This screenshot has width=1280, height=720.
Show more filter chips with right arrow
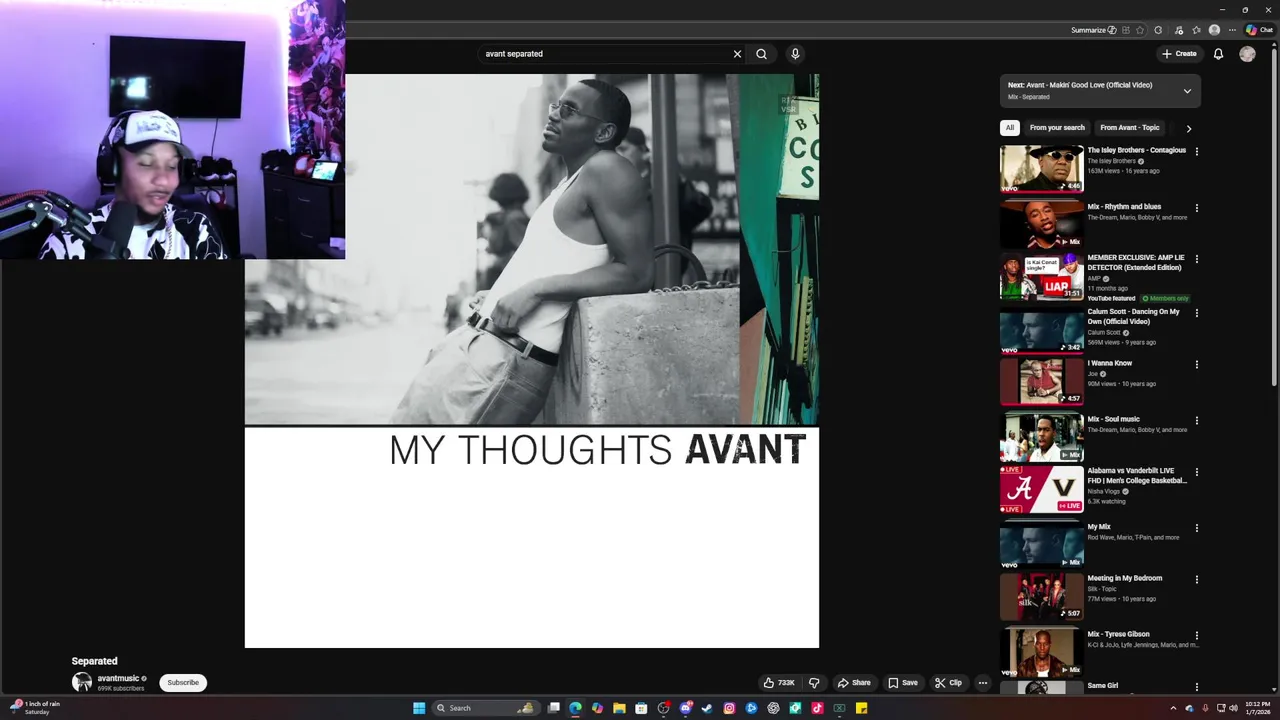click(x=1188, y=128)
